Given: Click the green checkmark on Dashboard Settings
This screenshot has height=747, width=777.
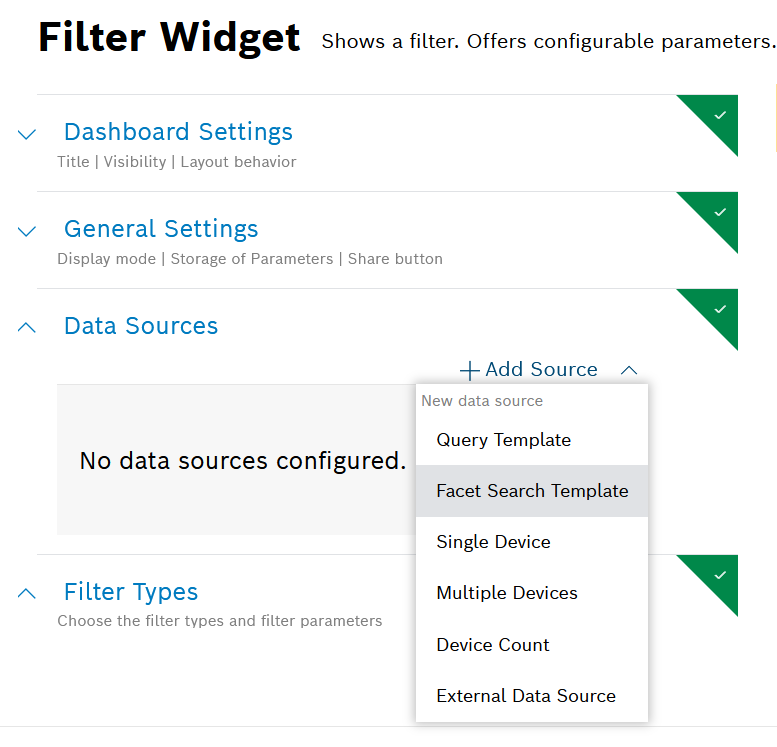Looking at the screenshot, I should tap(720, 115).
